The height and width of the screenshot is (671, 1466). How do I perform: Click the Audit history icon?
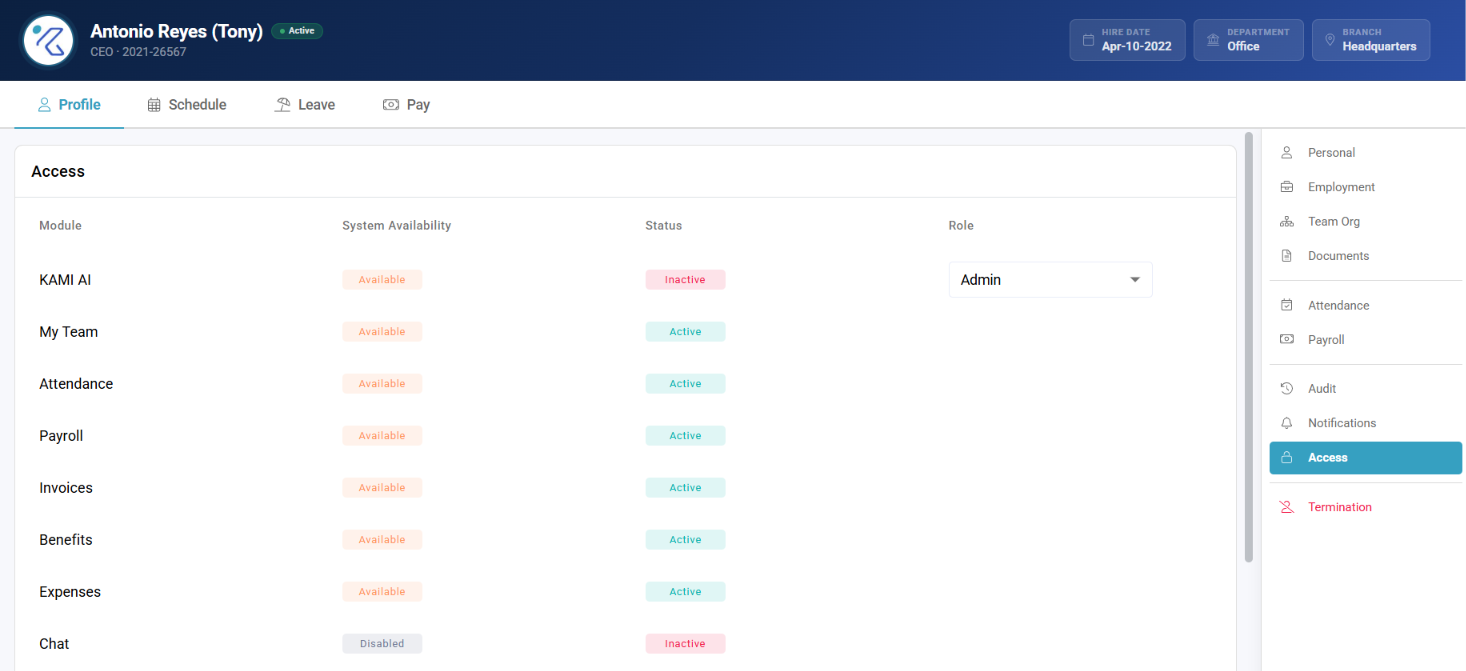1287,389
